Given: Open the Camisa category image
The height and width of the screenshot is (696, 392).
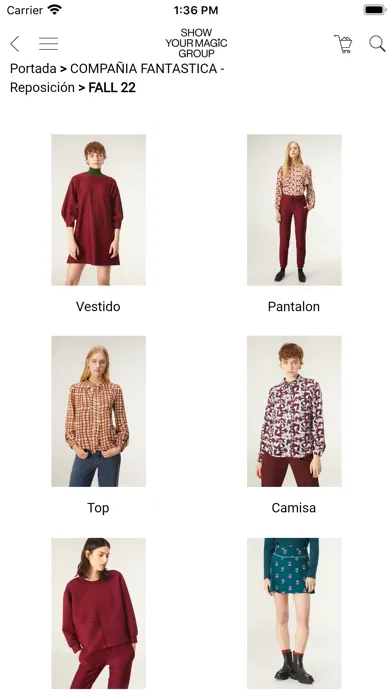Looking at the screenshot, I should click(x=294, y=411).
